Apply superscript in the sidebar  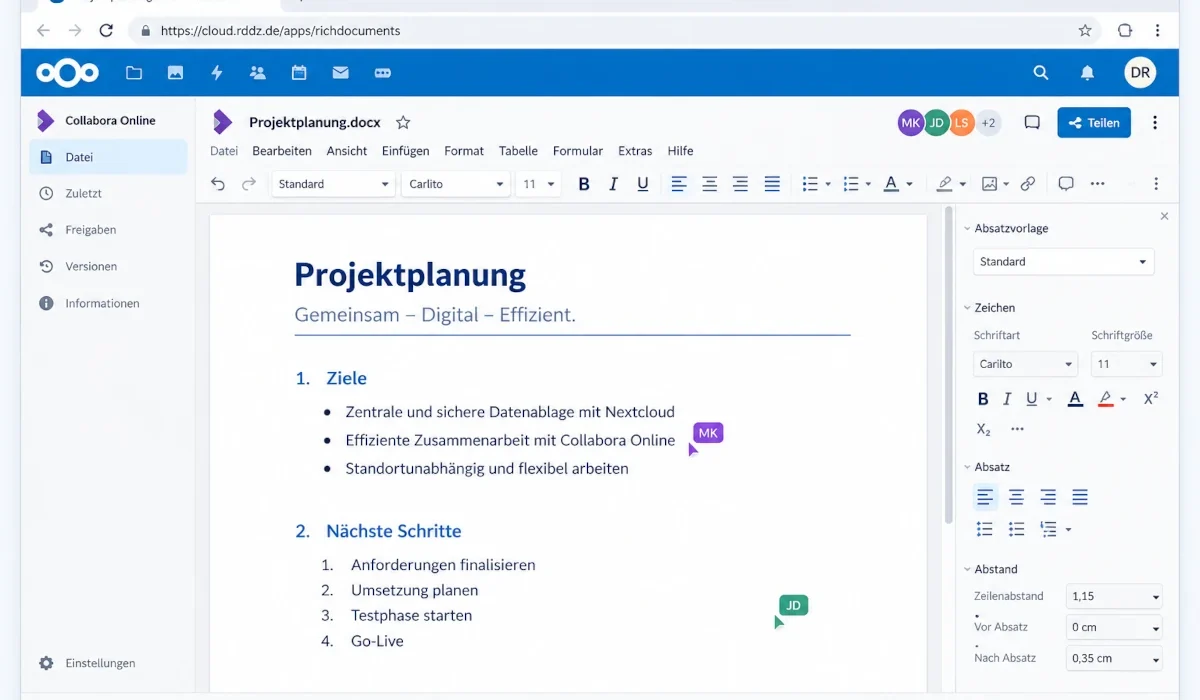[1150, 398]
